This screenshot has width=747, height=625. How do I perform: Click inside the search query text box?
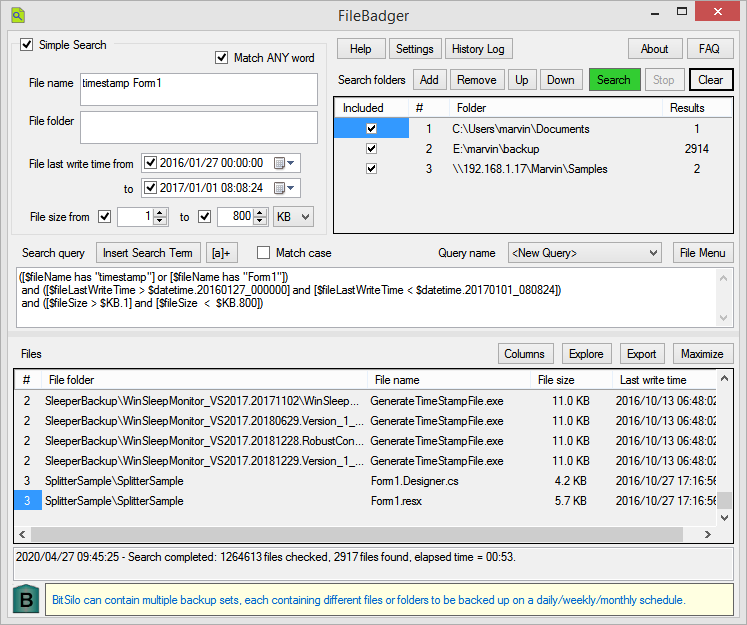365,297
